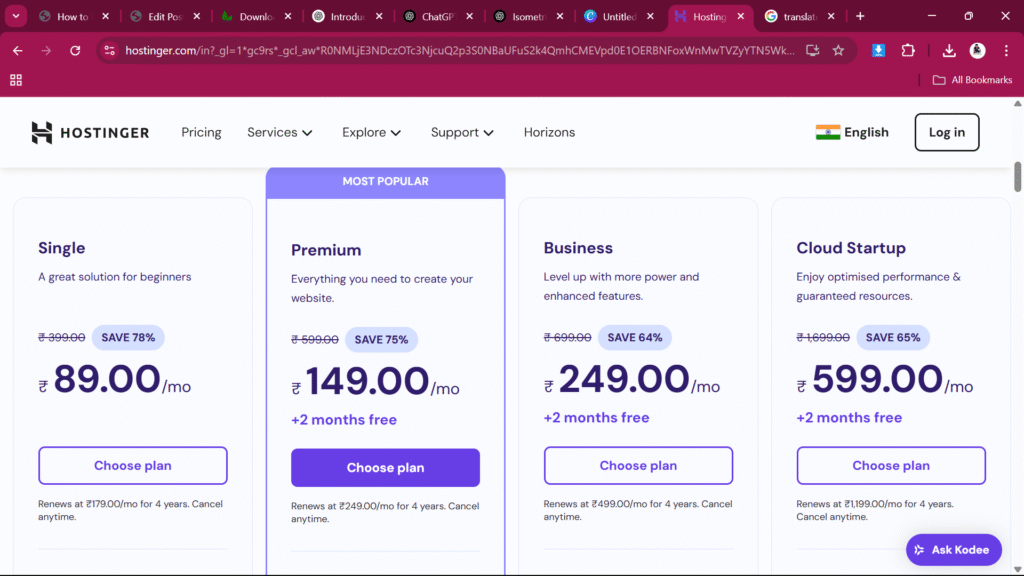Click the apps grid icon in bookmarks bar
Screen dimensions: 1024x576
point(16,80)
